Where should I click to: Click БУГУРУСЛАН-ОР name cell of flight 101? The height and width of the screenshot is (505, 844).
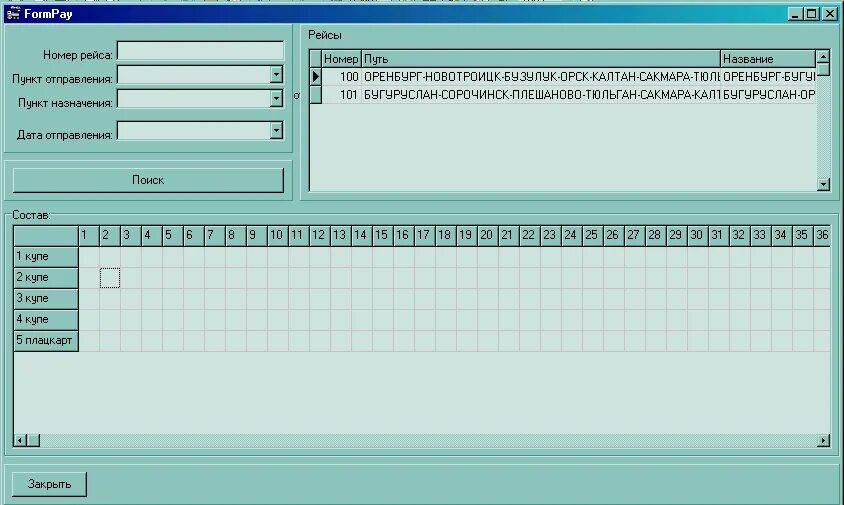(768, 95)
